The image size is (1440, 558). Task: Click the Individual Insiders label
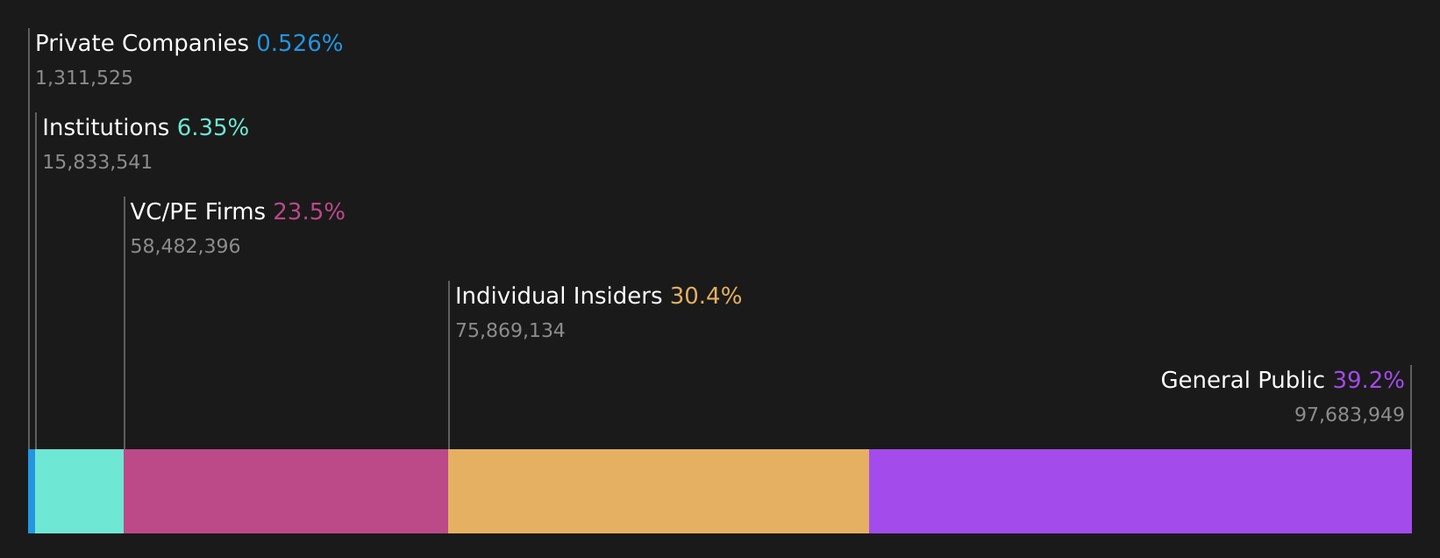click(559, 296)
